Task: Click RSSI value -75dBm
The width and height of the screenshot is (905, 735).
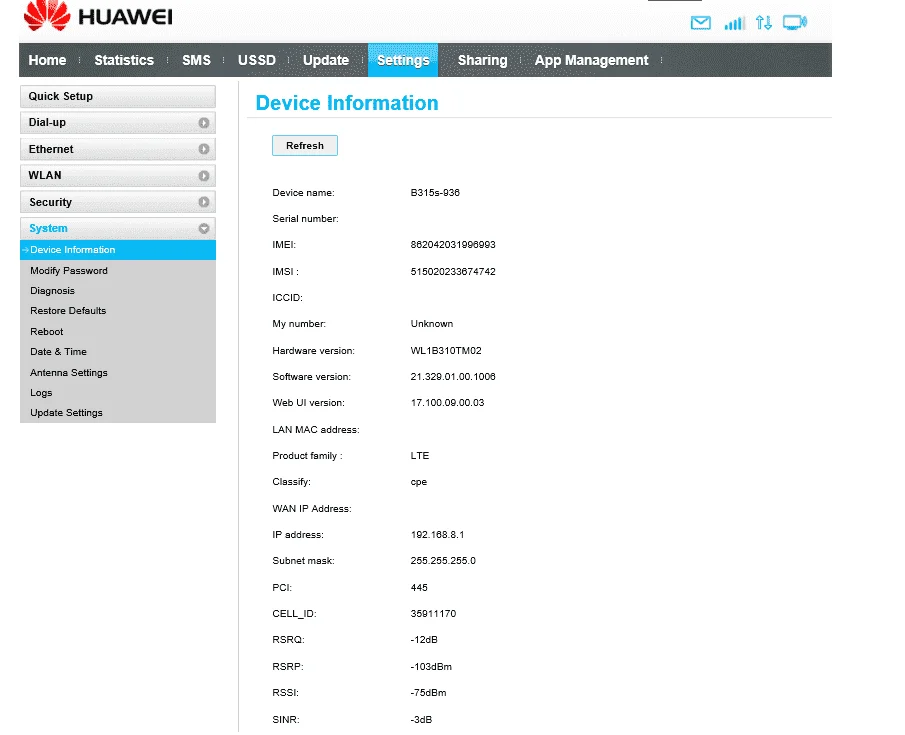Action: (x=428, y=693)
